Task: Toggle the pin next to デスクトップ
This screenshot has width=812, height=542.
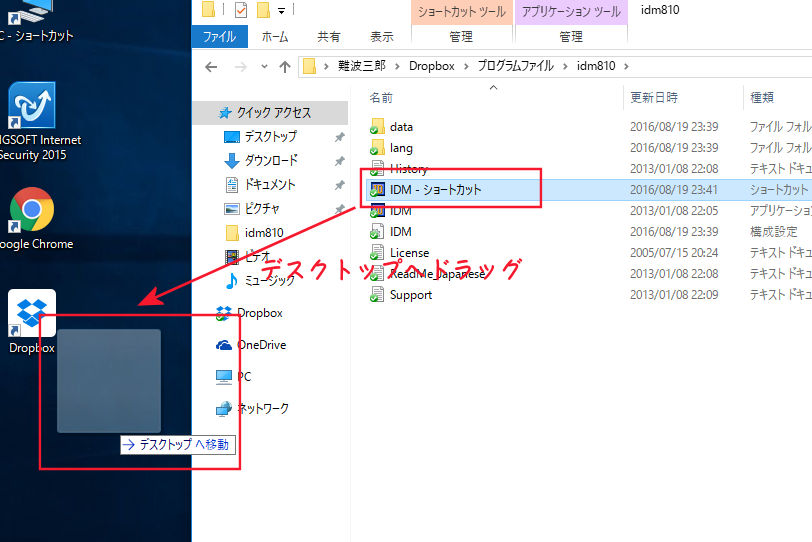Action: coord(340,137)
